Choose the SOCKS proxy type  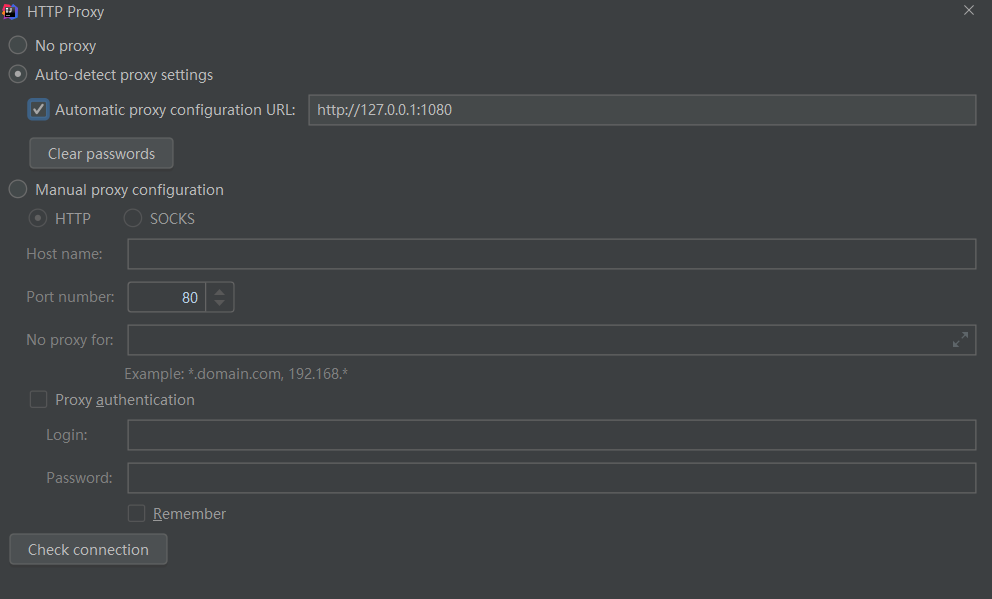[x=133, y=218]
